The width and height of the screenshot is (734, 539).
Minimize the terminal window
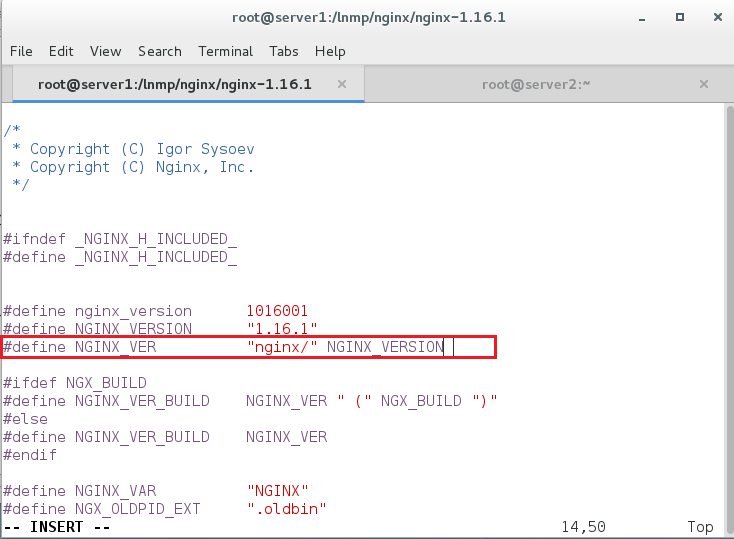tap(642, 18)
